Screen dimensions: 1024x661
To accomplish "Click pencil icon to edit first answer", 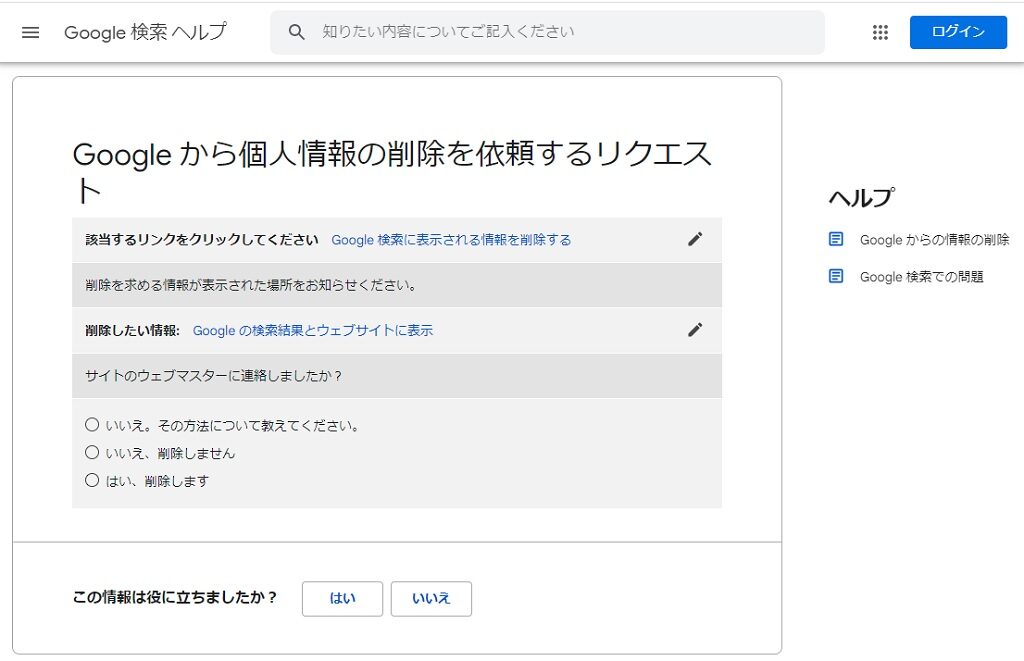I will point(695,239).
